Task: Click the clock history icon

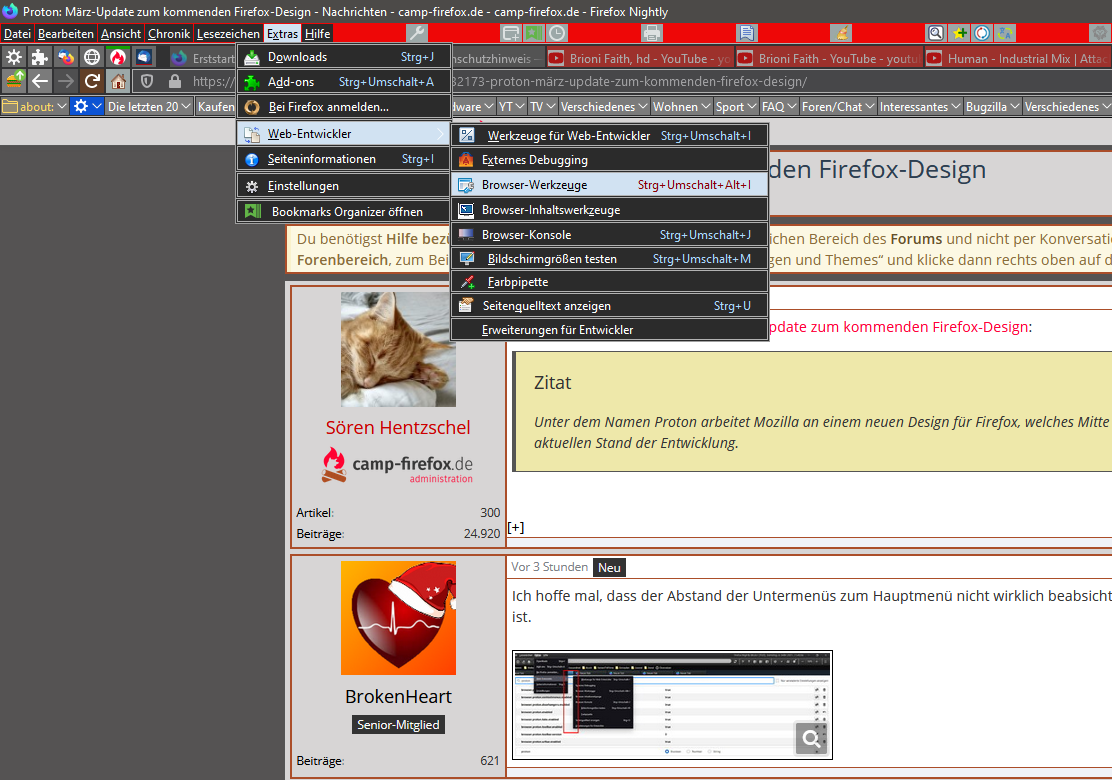Action: coord(556,33)
